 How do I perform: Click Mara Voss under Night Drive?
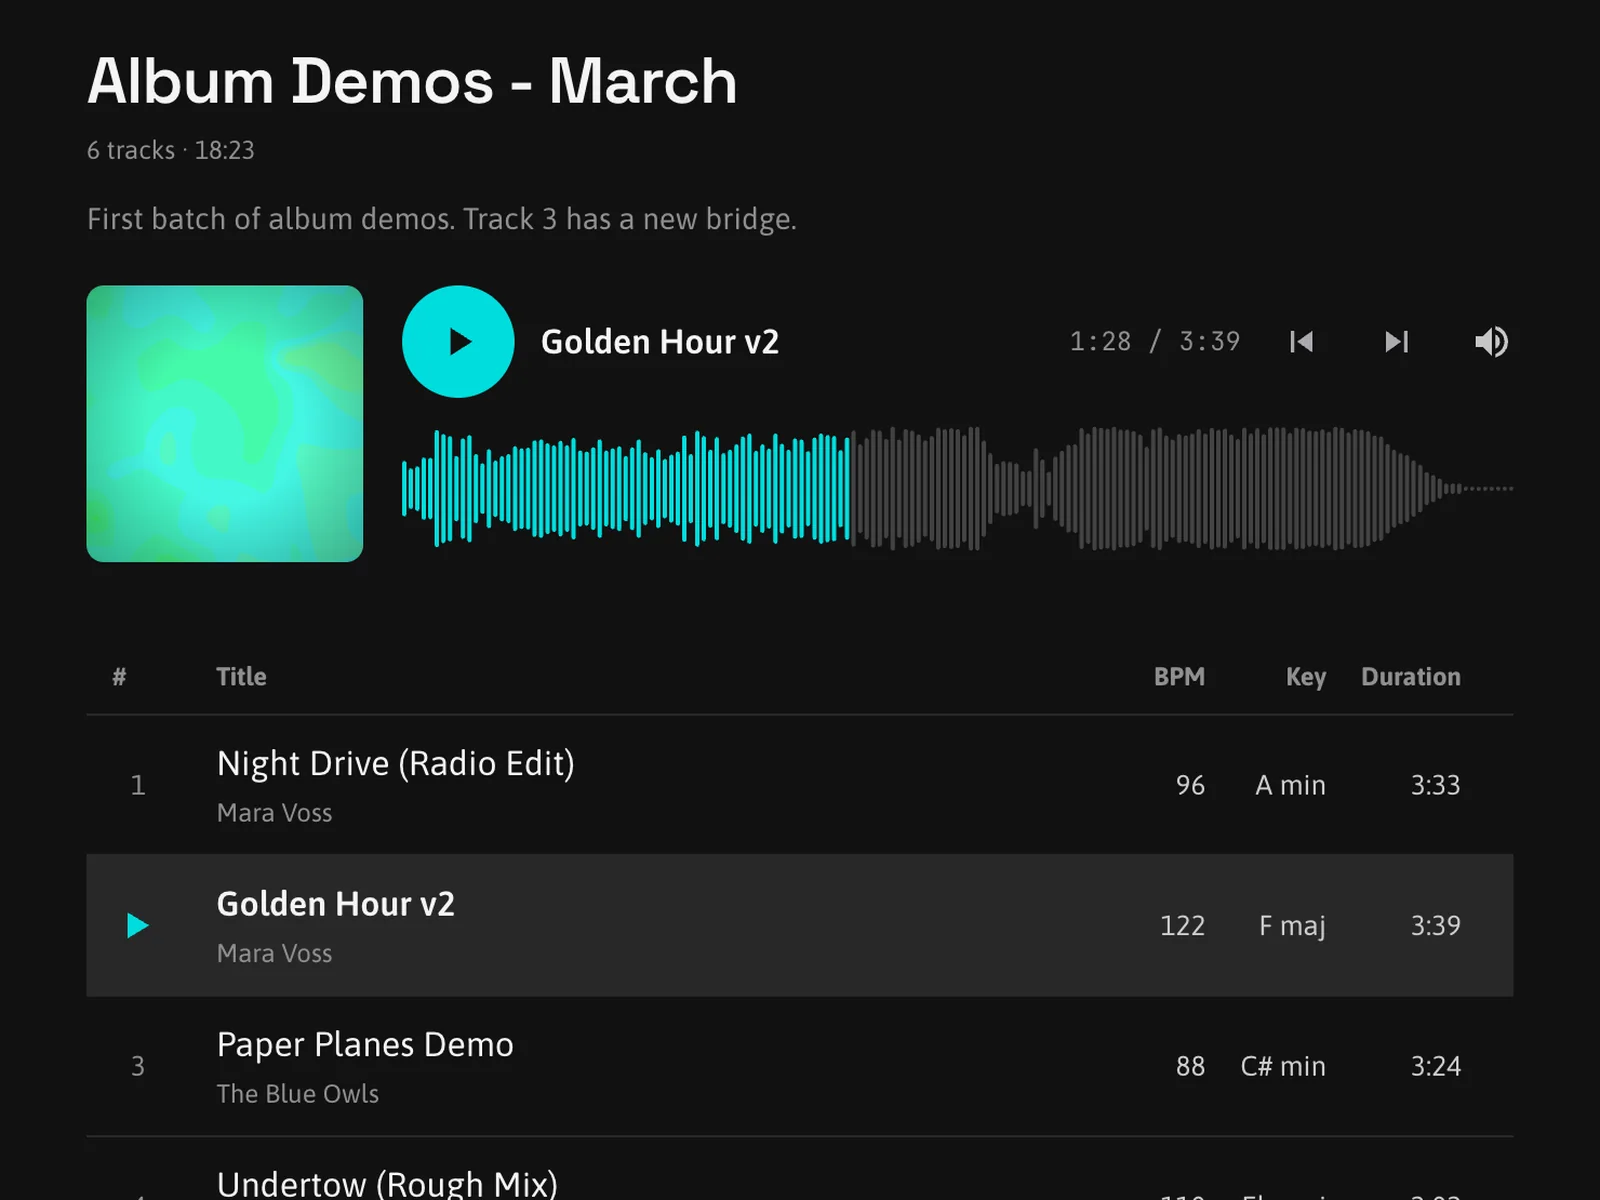coord(274,813)
